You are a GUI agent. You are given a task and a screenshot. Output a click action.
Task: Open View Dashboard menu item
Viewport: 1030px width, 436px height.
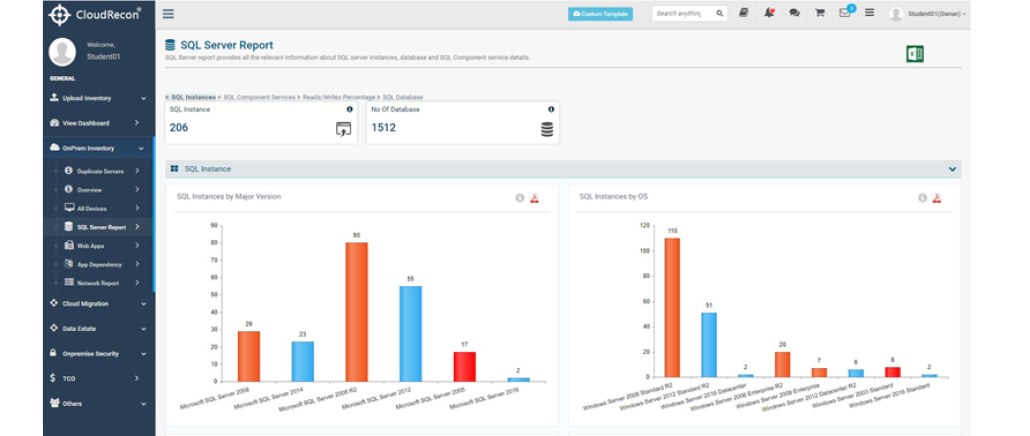point(98,123)
